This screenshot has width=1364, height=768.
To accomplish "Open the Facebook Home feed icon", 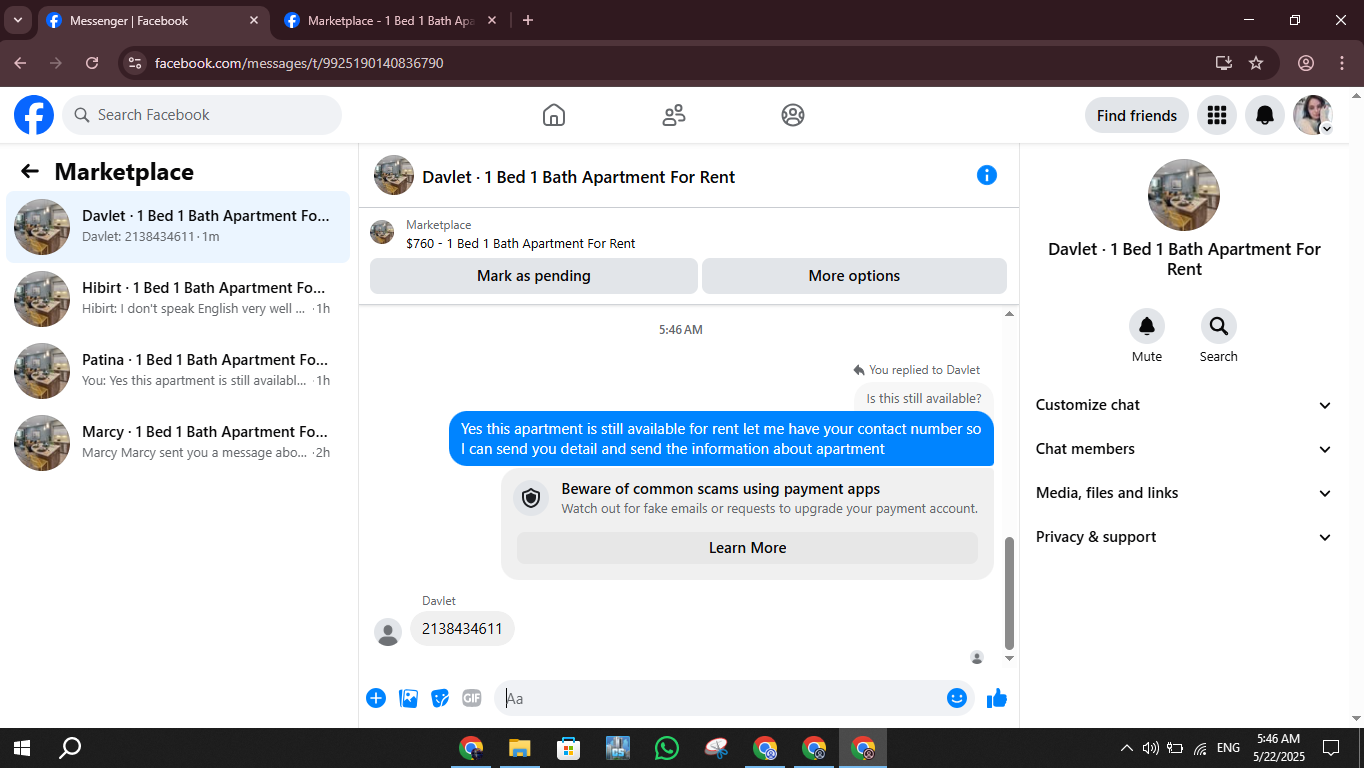I will (x=554, y=115).
